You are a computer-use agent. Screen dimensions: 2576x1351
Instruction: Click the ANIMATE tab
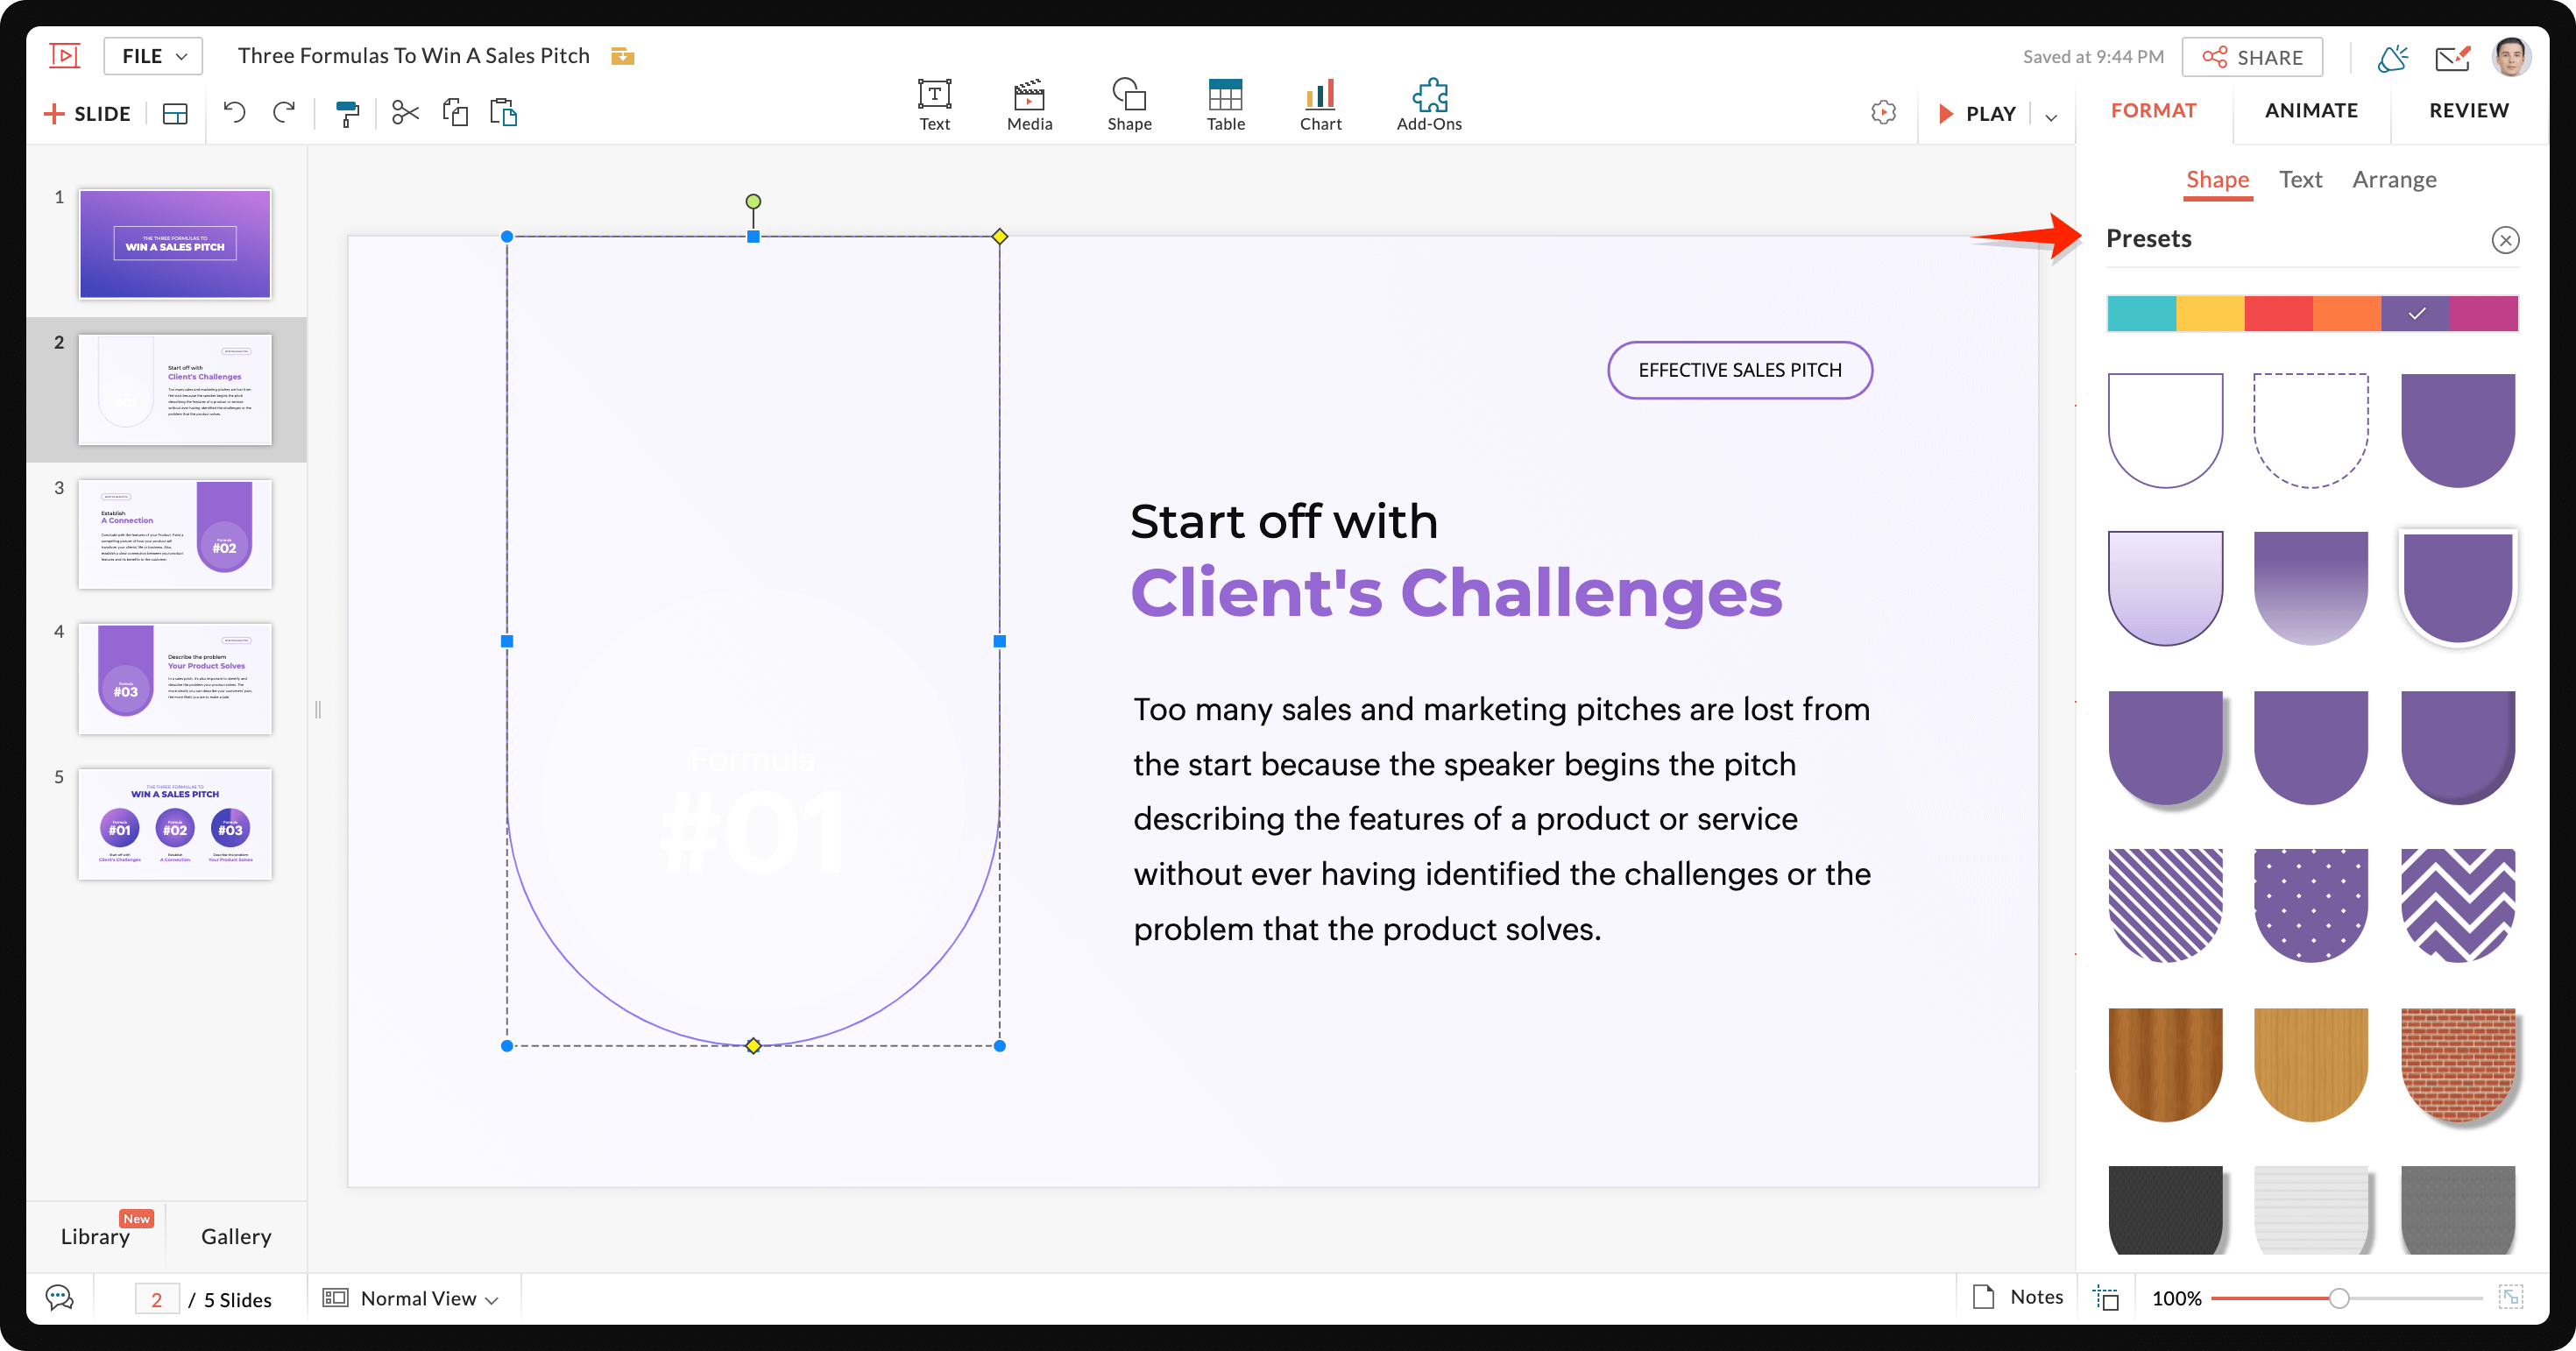(2311, 109)
